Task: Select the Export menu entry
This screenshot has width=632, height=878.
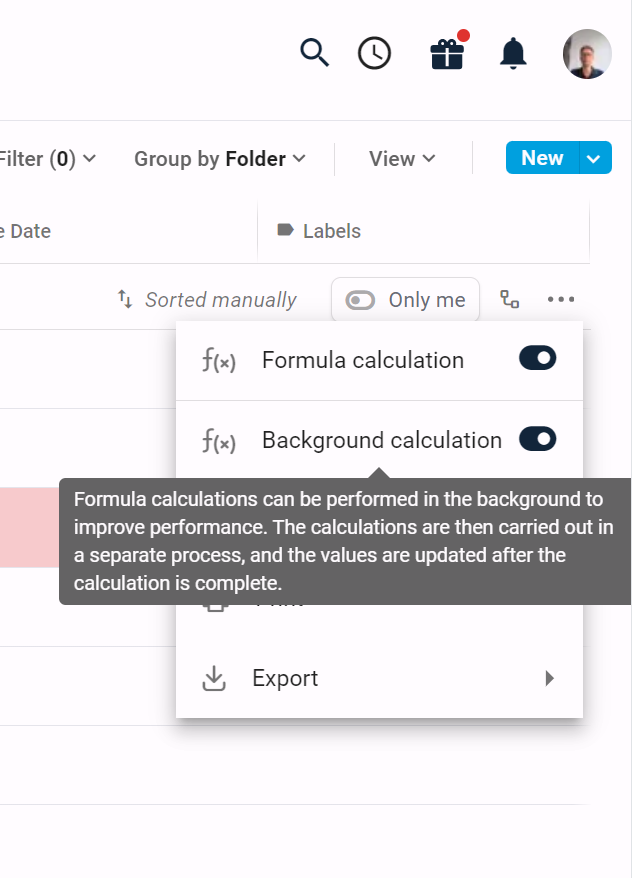Action: coord(379,678)
